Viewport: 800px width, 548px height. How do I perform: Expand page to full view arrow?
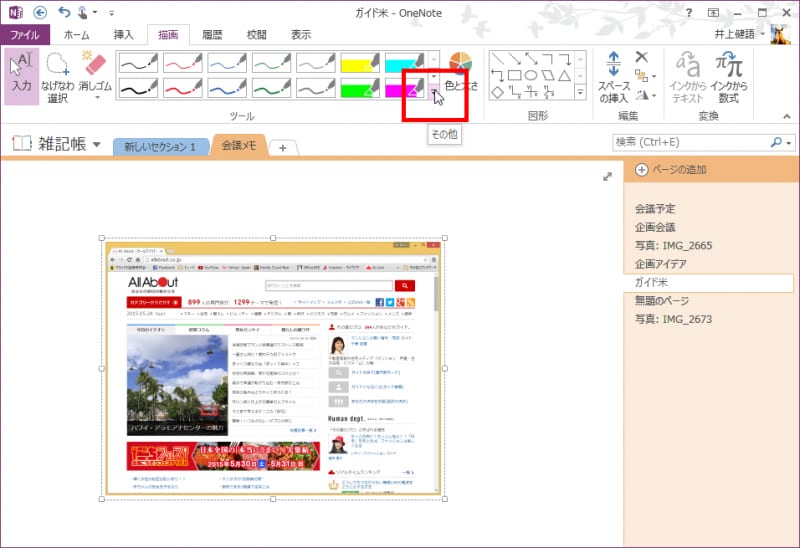click(606, 177)
